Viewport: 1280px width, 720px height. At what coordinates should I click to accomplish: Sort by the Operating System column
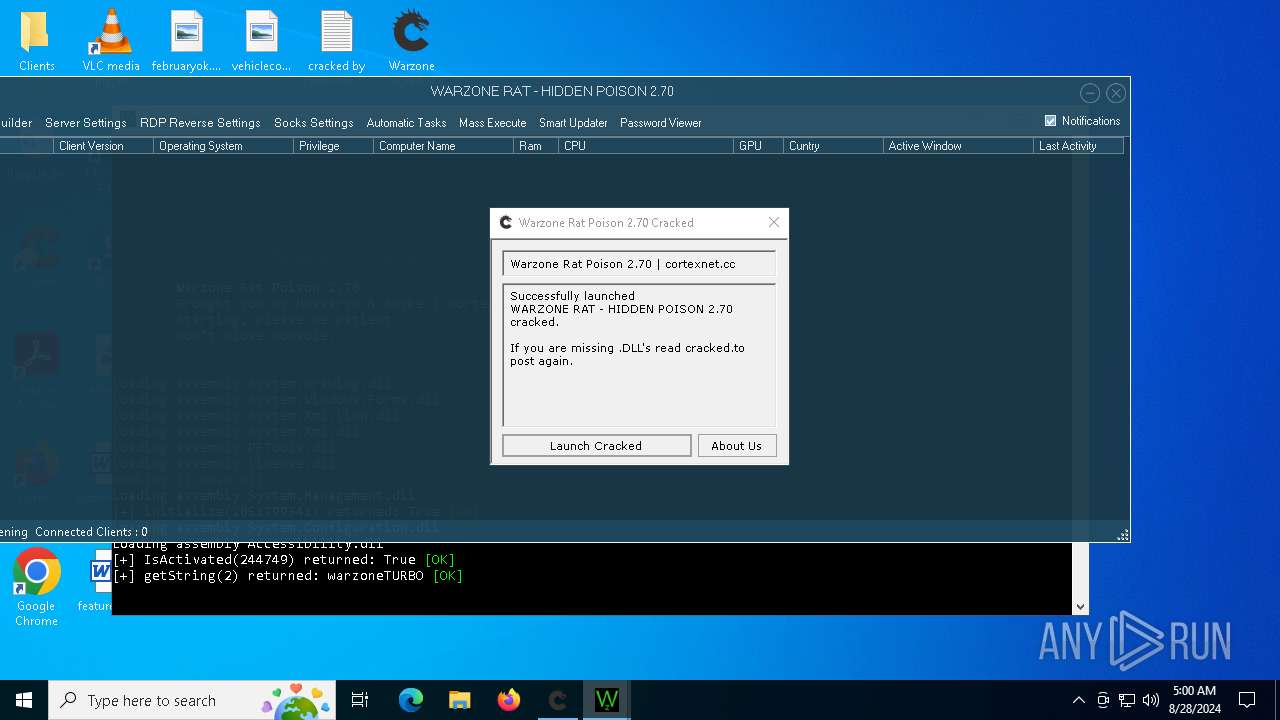click(x=224, y=146)
